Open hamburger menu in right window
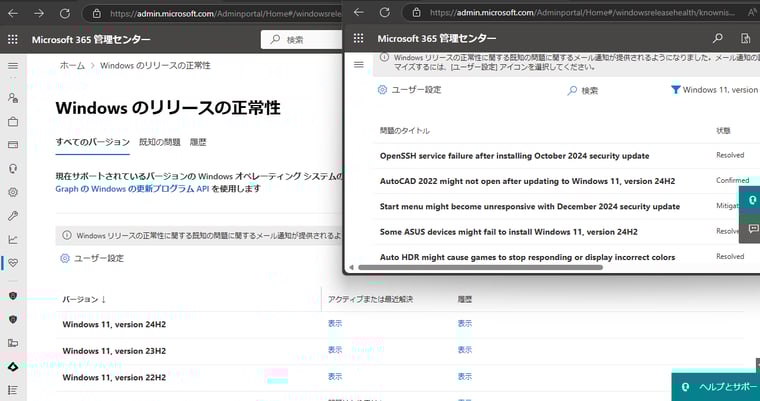Screen dimensions: 760x401 coord(359,64)
